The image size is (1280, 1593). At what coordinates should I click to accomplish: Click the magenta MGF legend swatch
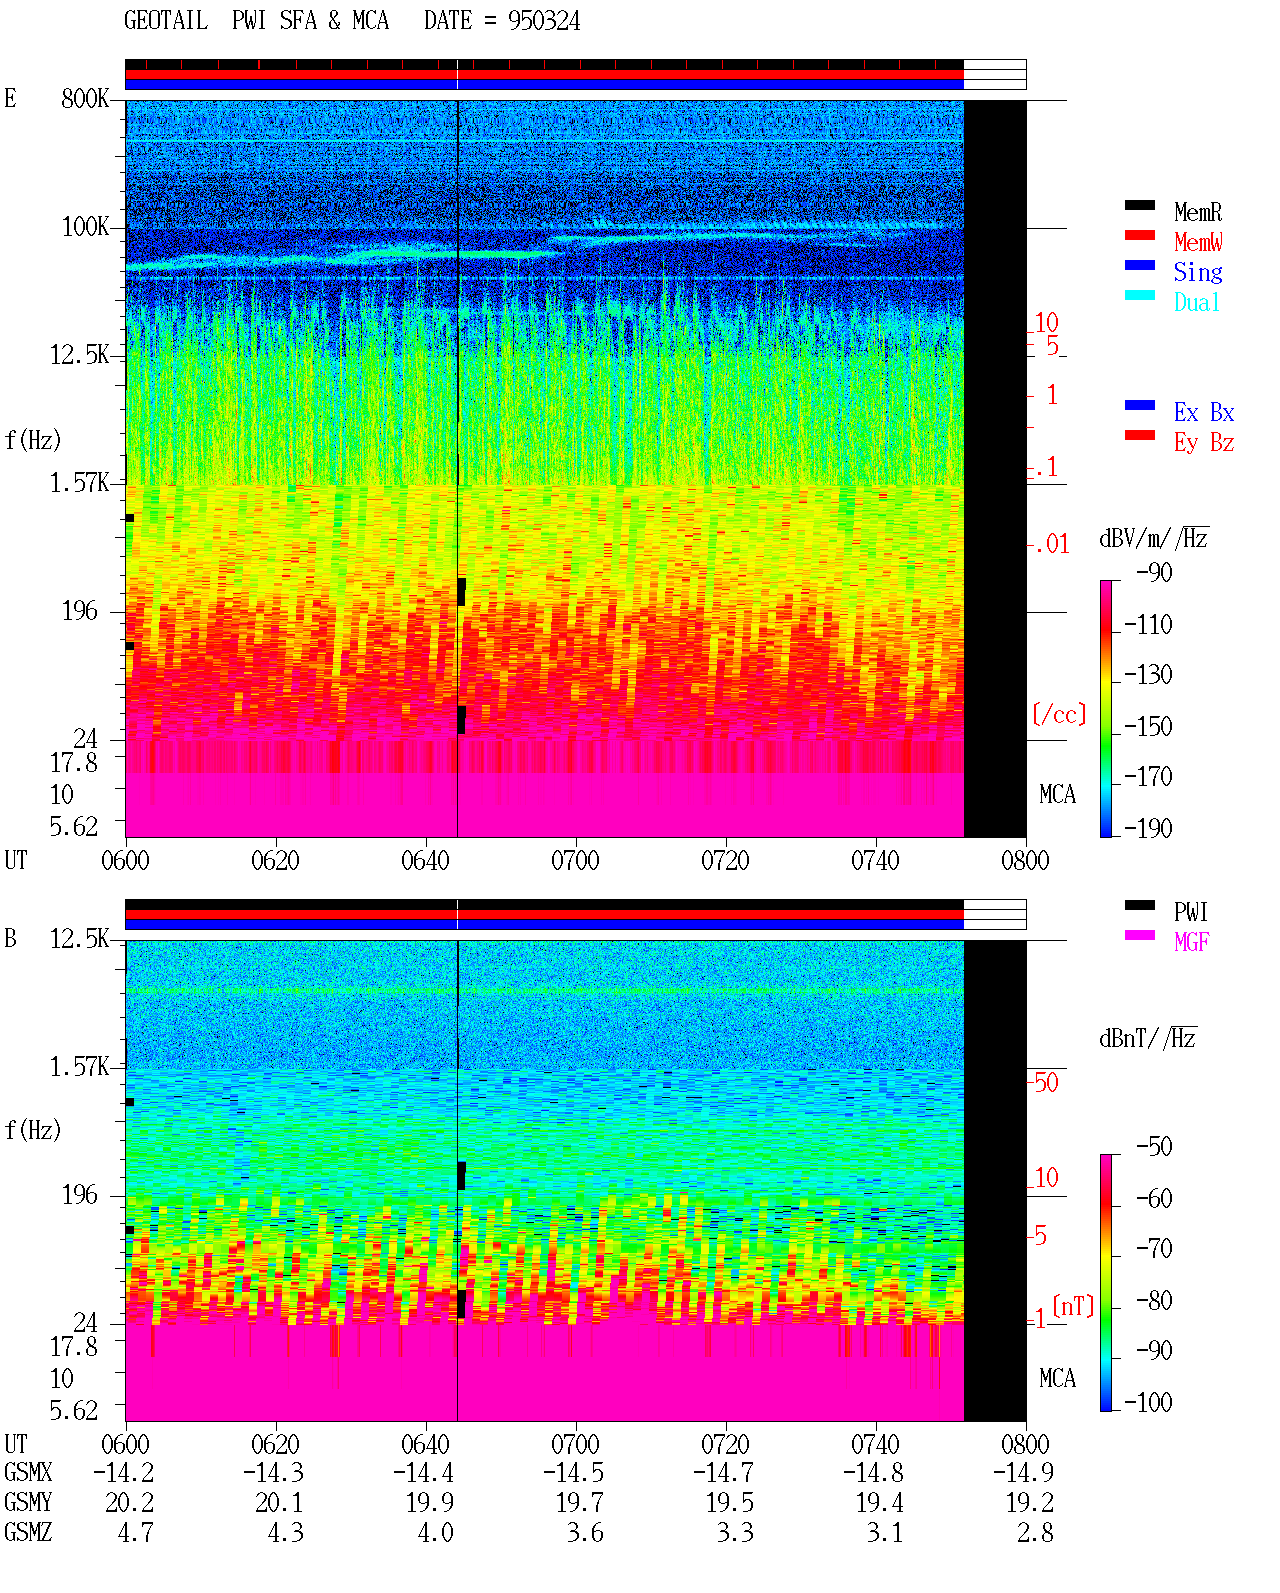1140,935
